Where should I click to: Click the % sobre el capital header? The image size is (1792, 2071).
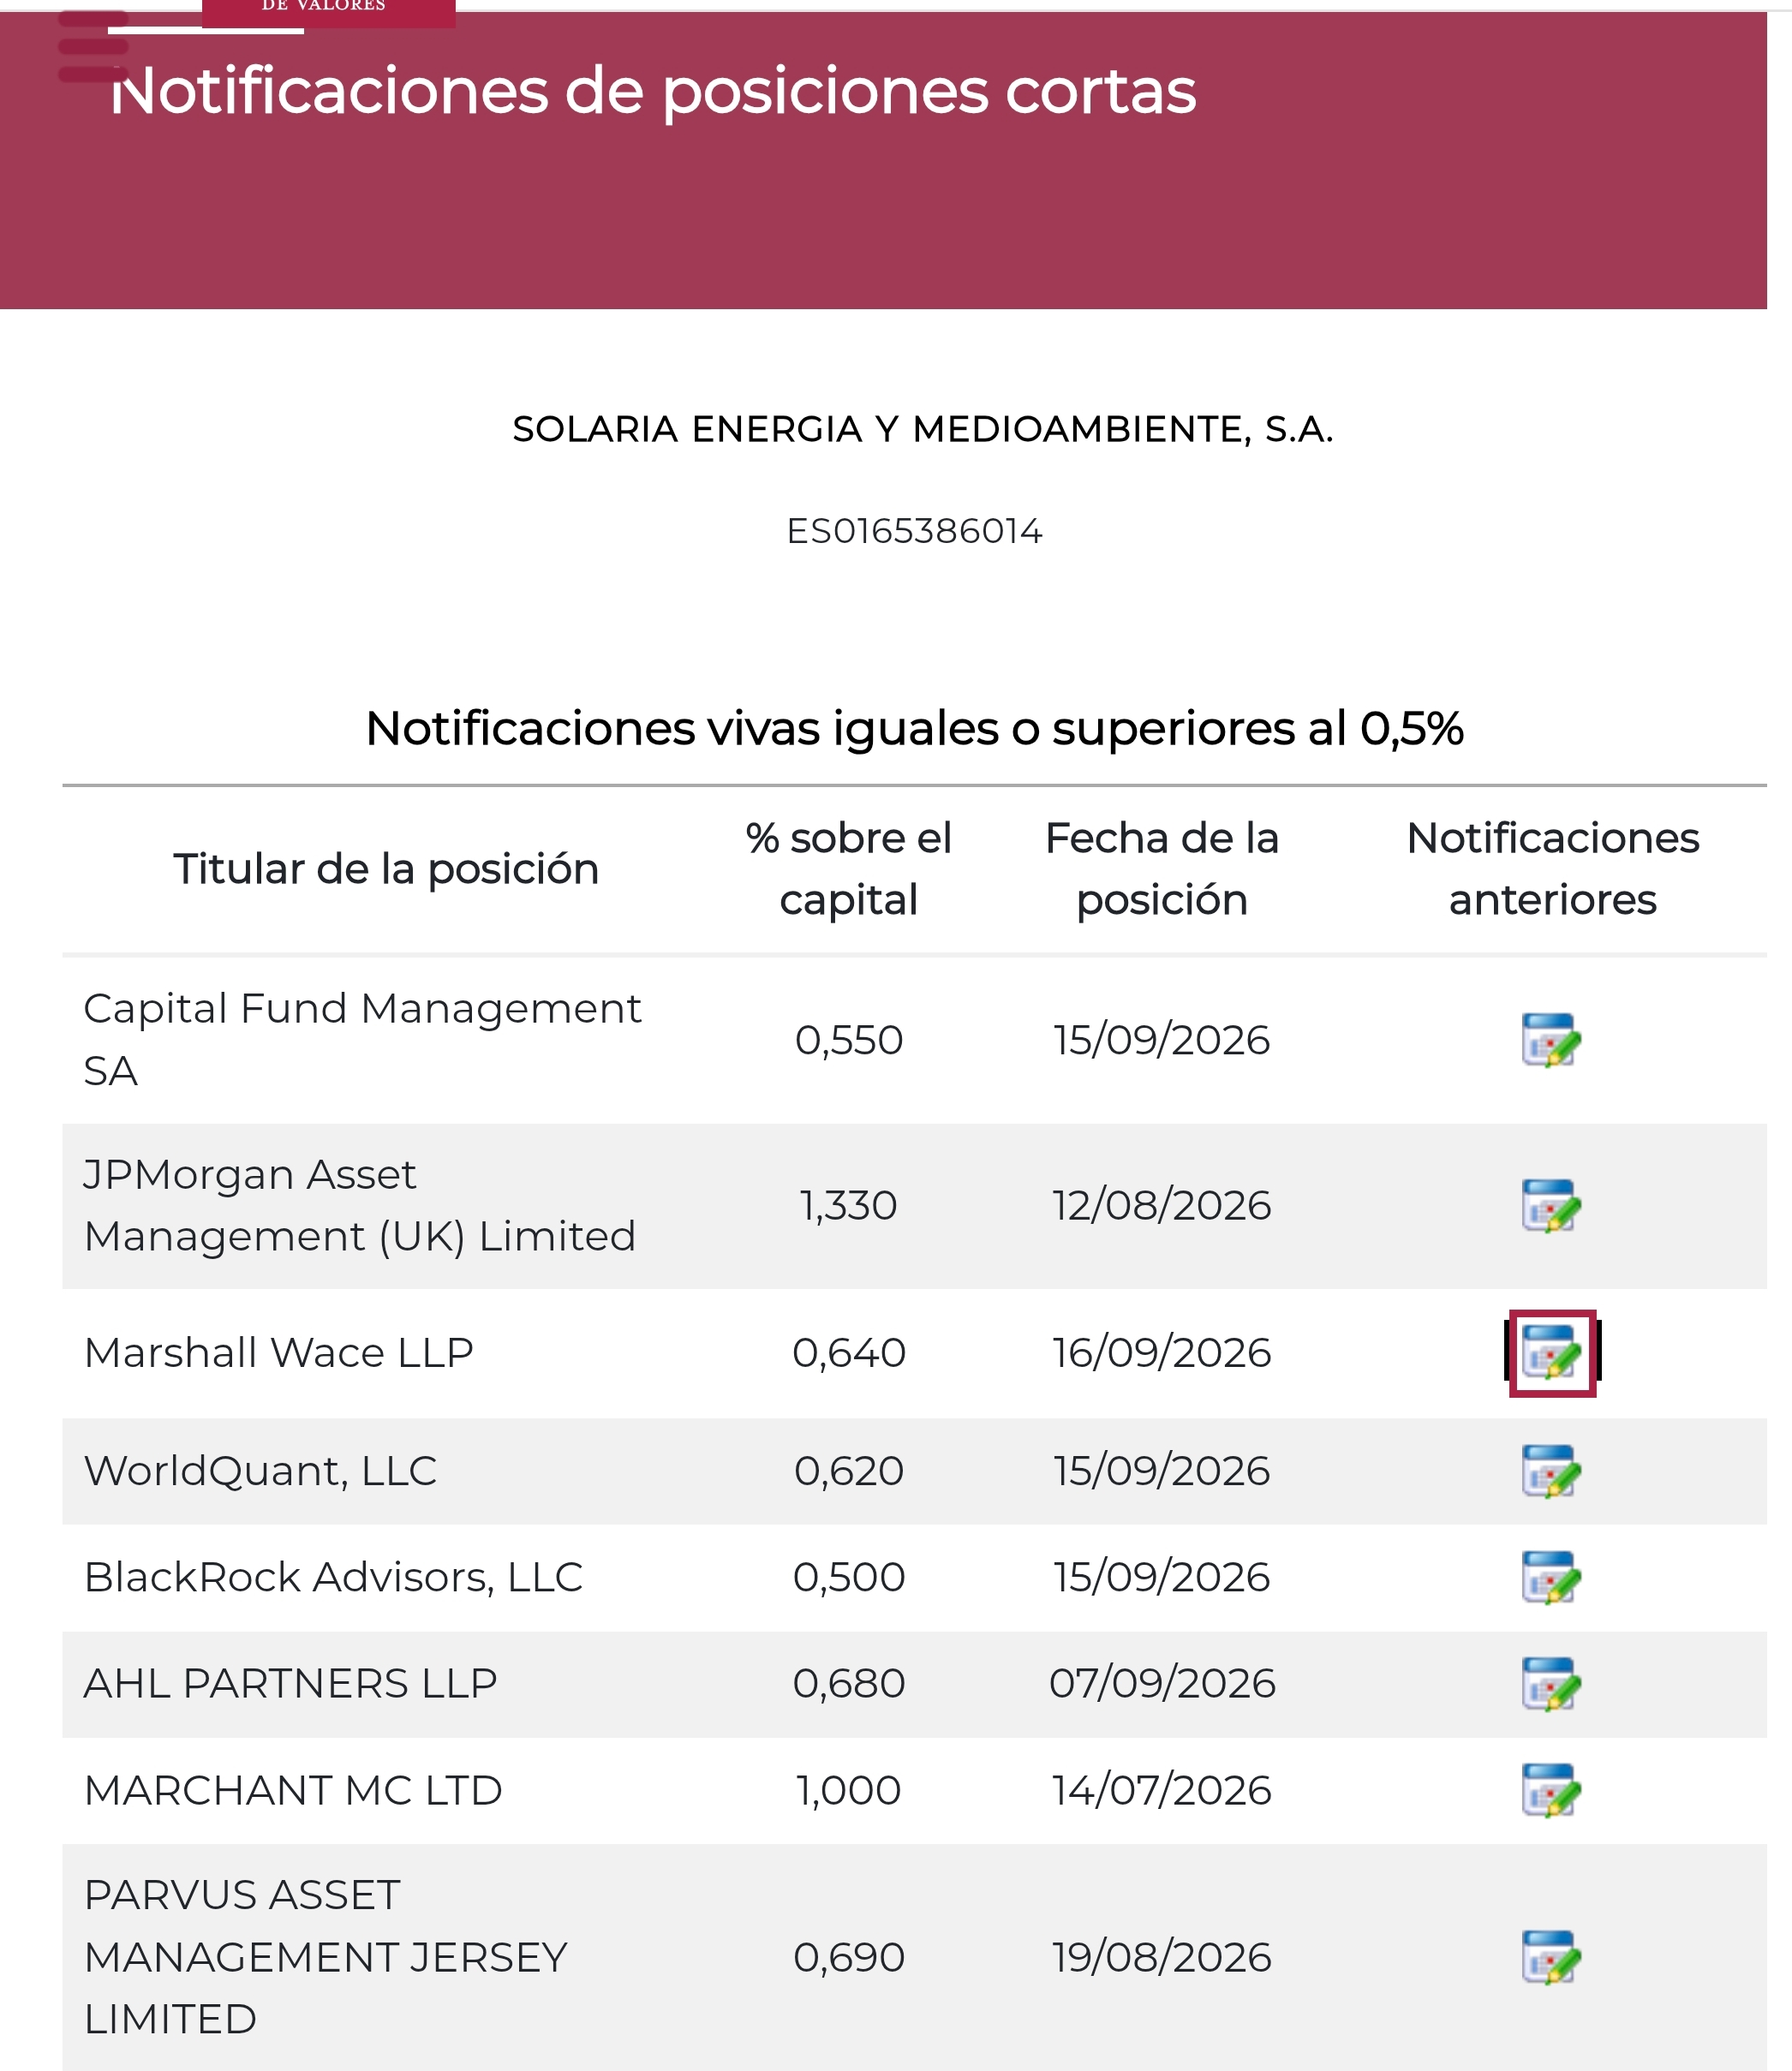[848, 869]
